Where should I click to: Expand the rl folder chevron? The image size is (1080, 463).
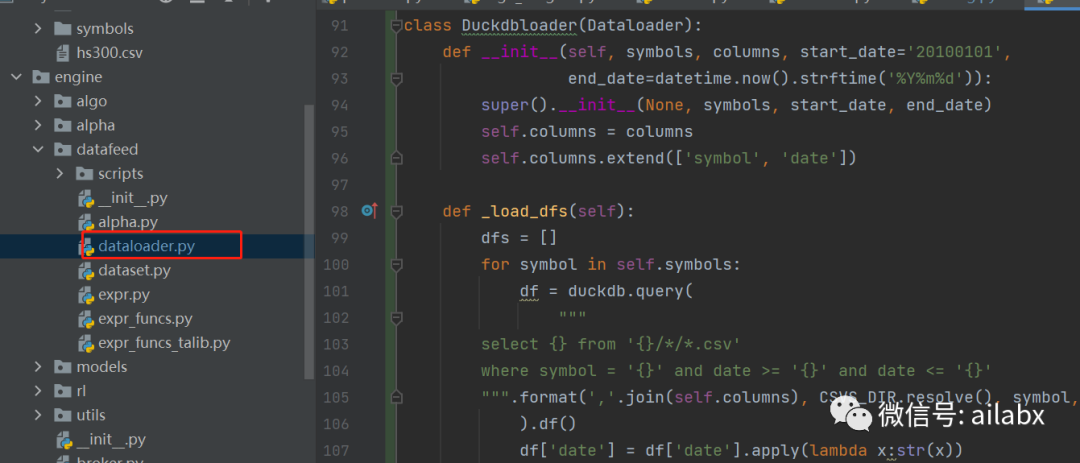point(39,391)
